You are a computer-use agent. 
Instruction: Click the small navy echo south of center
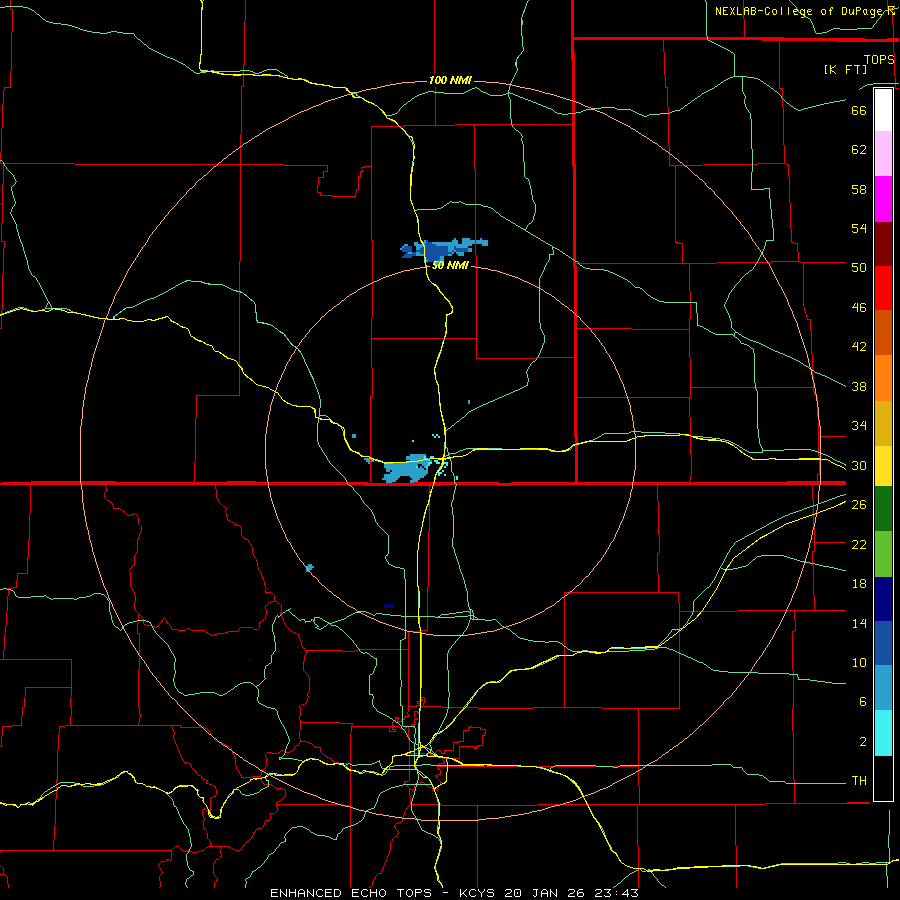[x=389, y=606]
